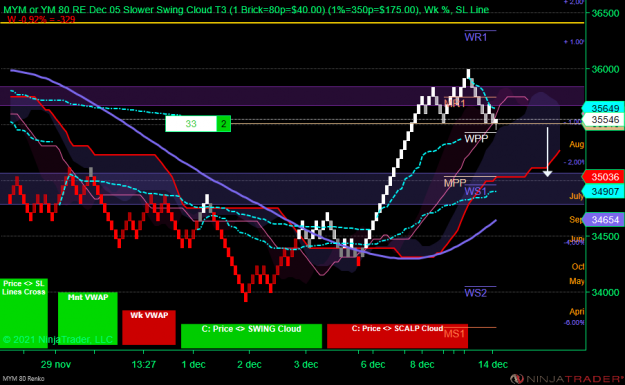Screen dimensions: 625x385
Task: Click the red 'W -0.92% = -329' readout
Action: coord(41,19)
